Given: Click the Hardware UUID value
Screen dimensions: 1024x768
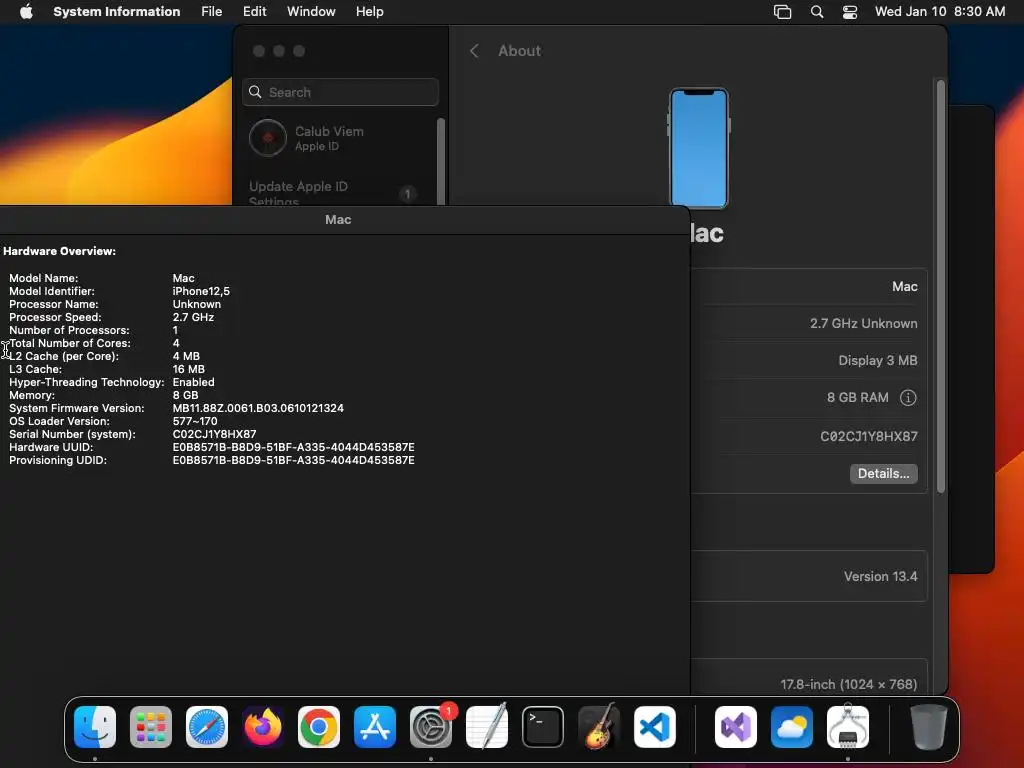Looking at the screenshot, I should click(293, 447).
